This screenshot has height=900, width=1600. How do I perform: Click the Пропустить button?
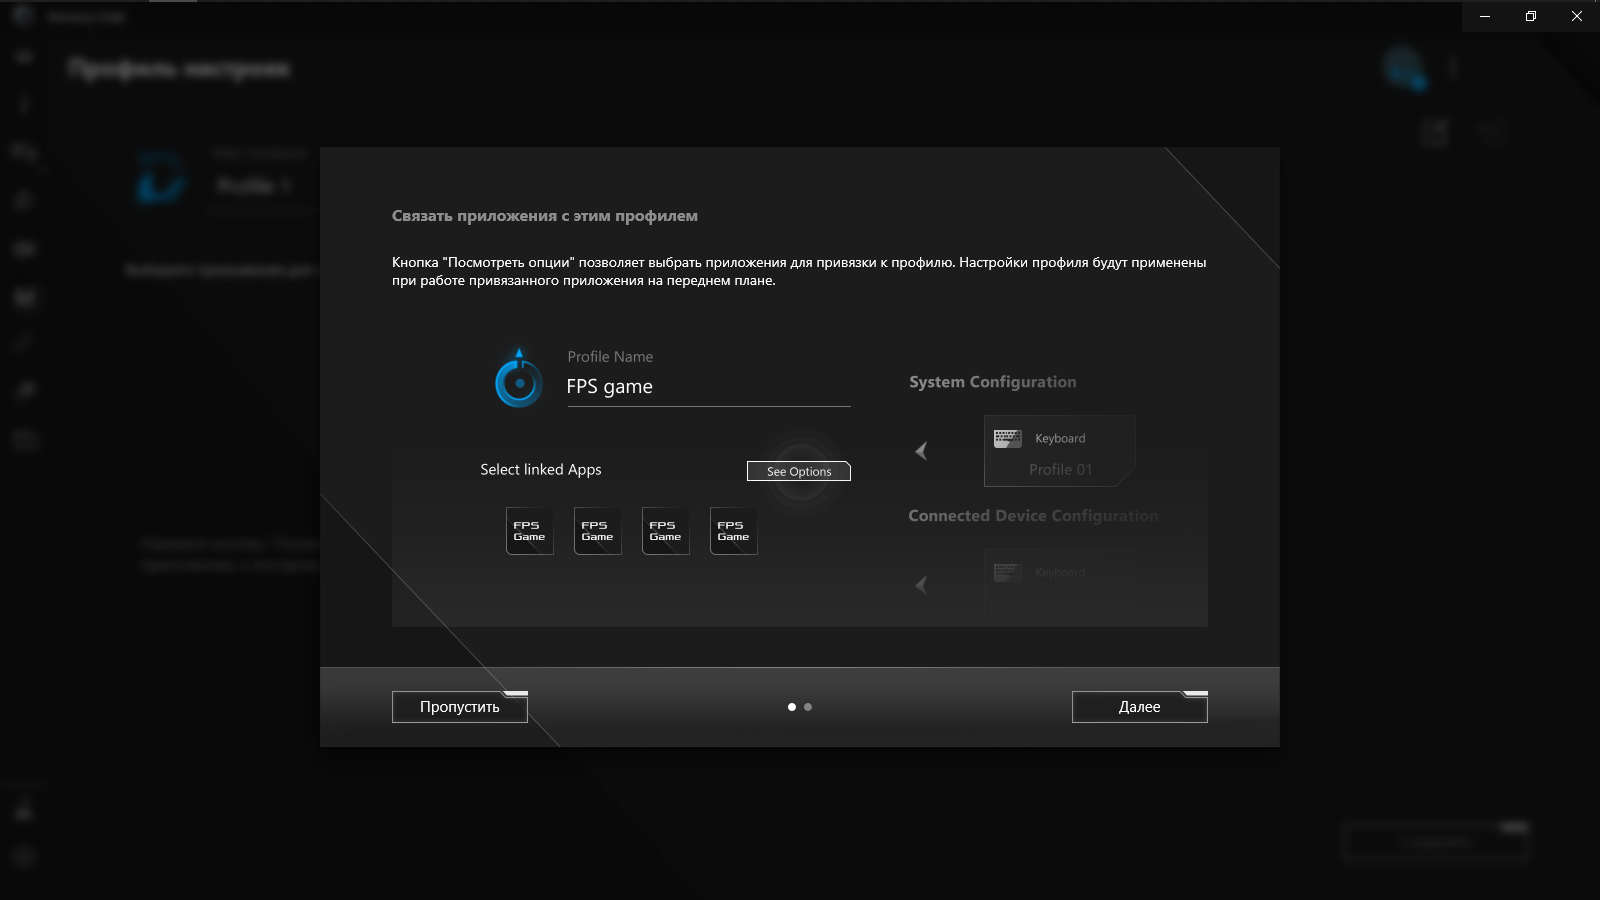pos(459,706)
